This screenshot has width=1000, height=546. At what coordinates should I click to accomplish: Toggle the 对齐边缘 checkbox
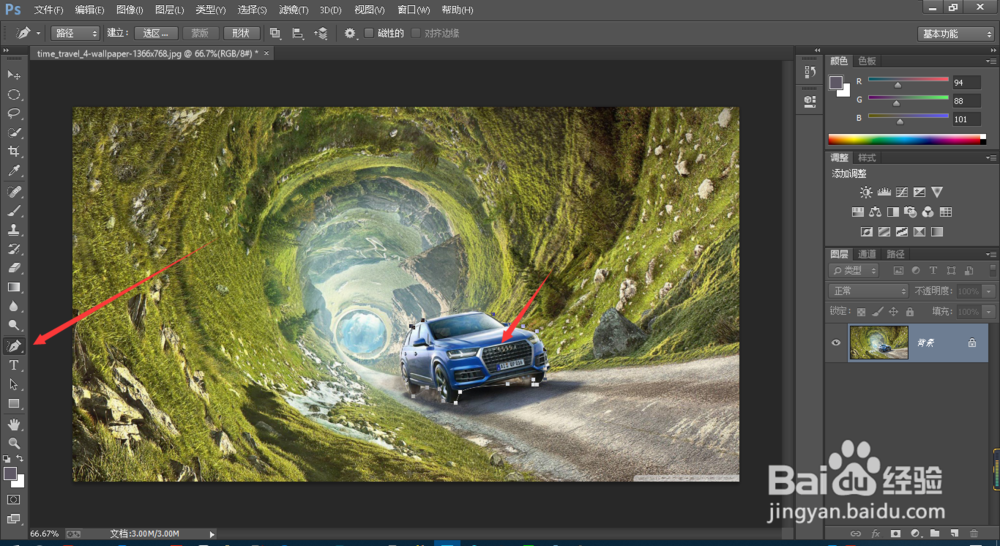click(416, 33)
